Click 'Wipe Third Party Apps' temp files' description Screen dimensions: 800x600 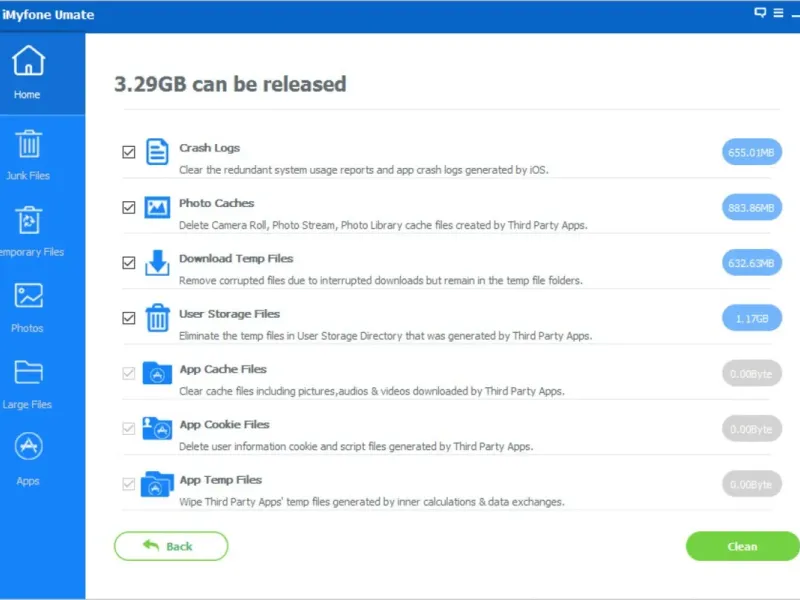coord(372,502)
